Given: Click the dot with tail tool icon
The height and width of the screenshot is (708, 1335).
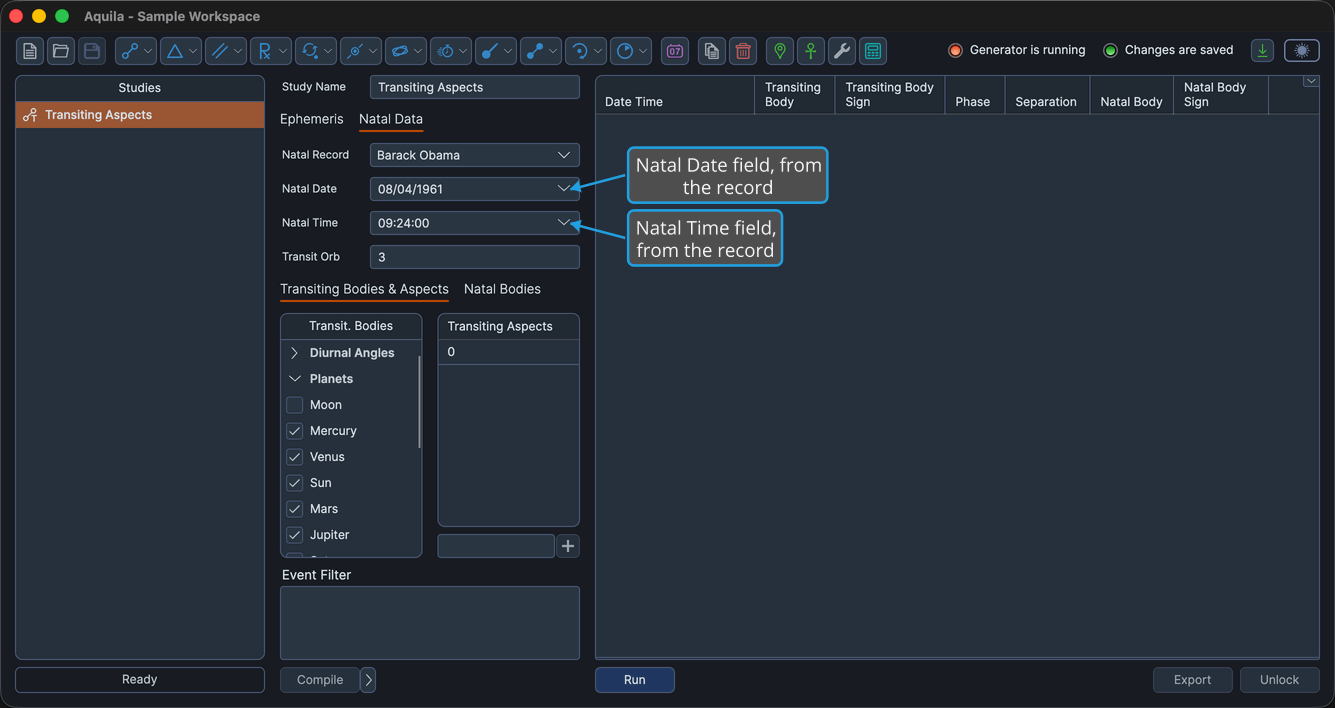Looking at the screenshot, I should tap(490, 51).
